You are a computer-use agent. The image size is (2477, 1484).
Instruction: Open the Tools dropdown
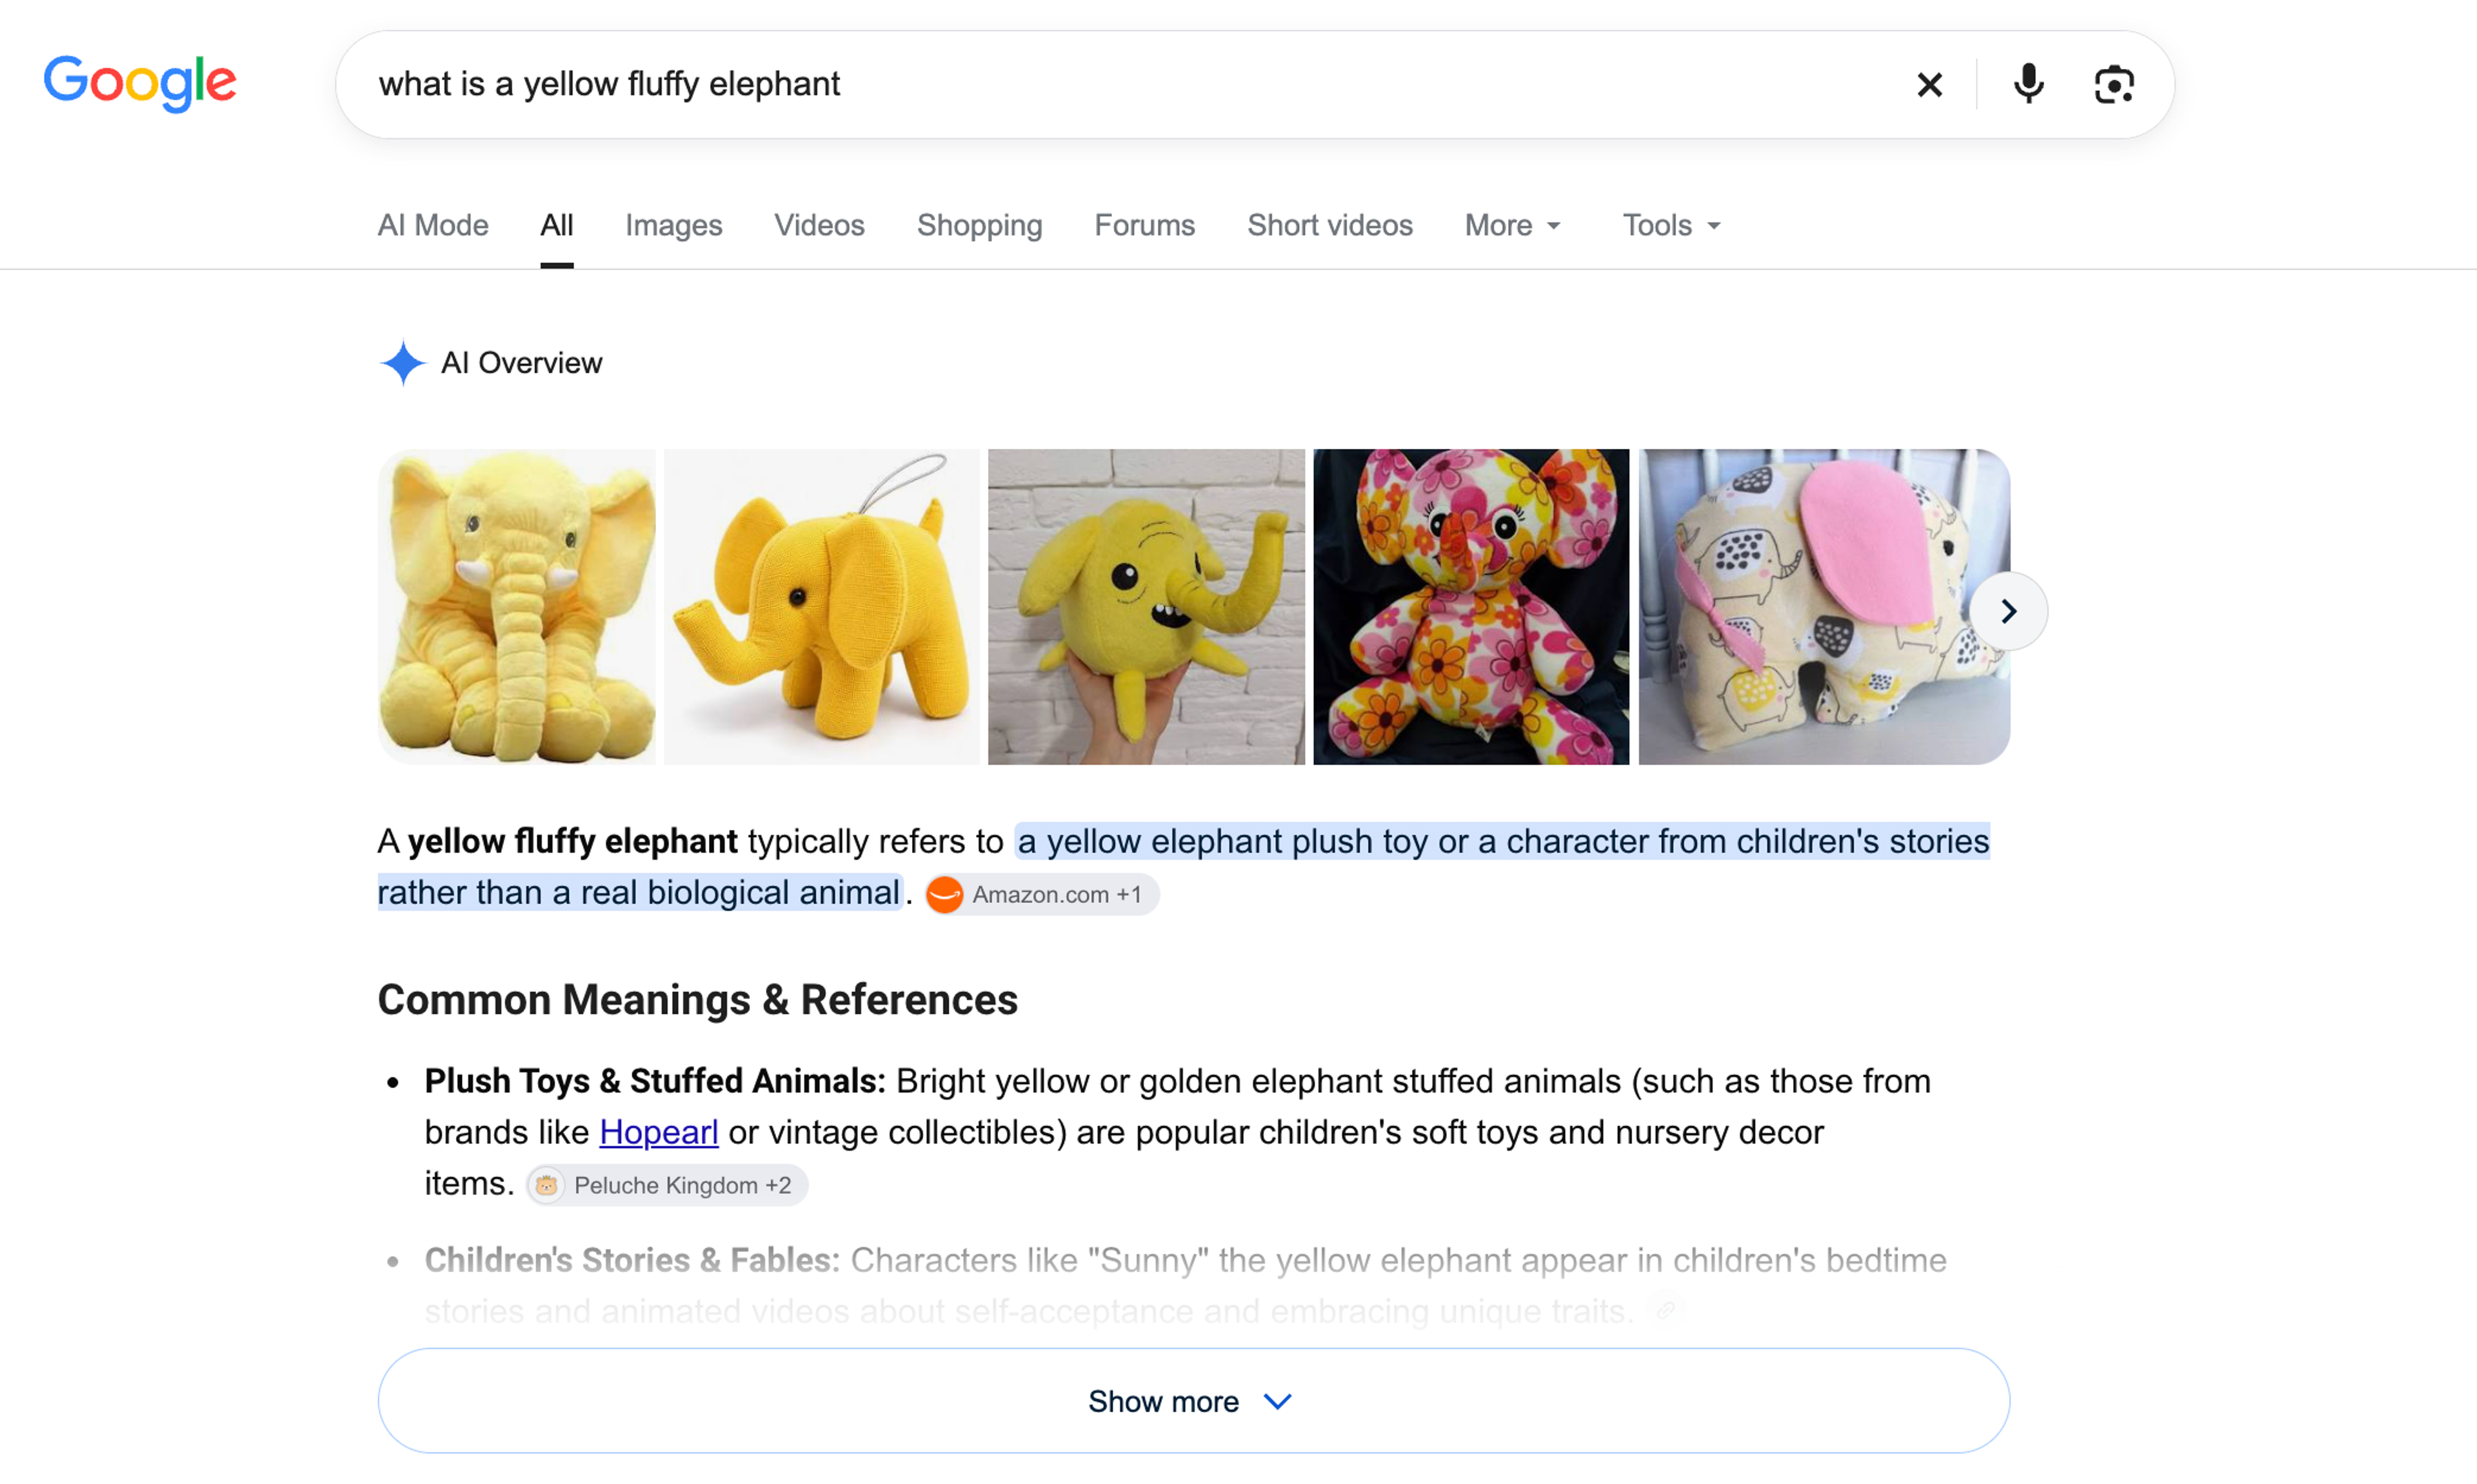[x=1671, y=225]
